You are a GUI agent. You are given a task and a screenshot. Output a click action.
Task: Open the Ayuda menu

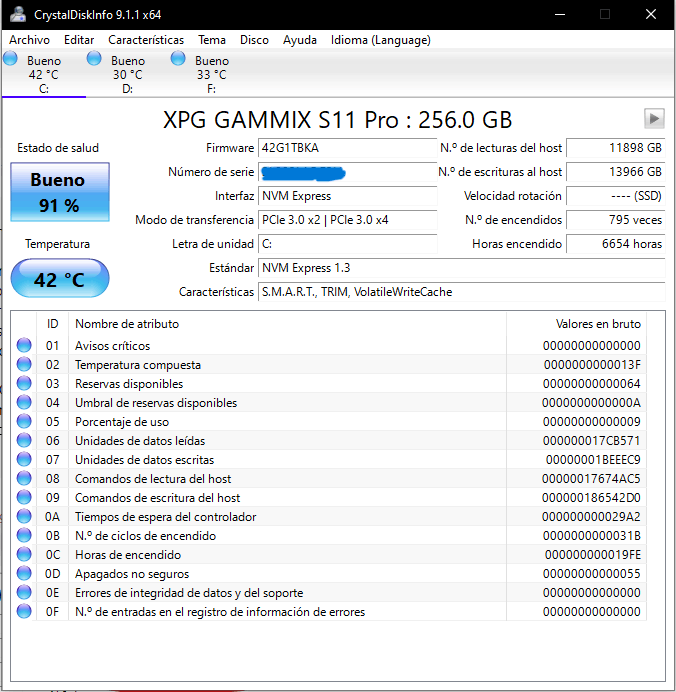coord(300,40)
